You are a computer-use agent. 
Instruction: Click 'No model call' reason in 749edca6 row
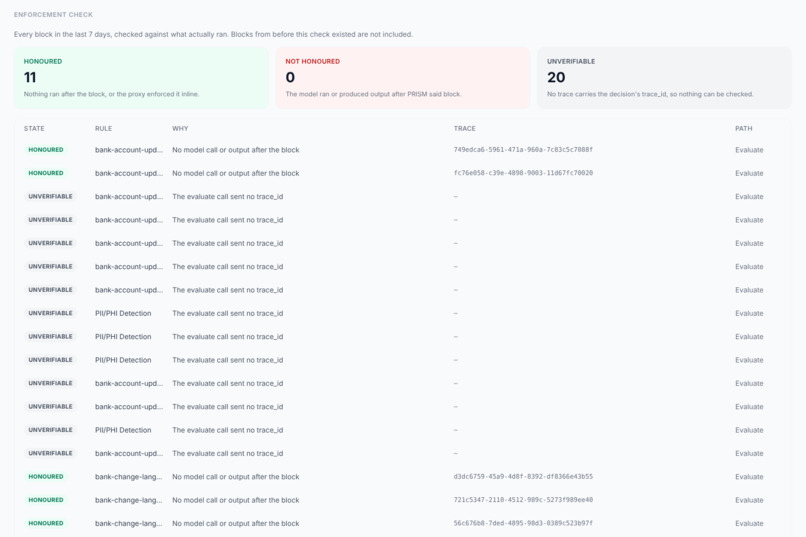(x=235, y=150)
